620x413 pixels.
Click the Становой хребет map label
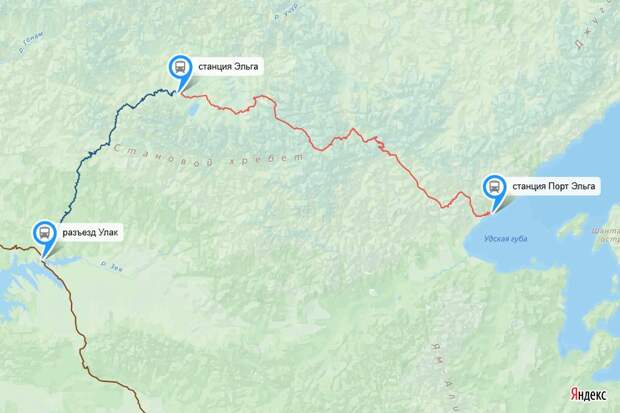(x=209, y=155)
